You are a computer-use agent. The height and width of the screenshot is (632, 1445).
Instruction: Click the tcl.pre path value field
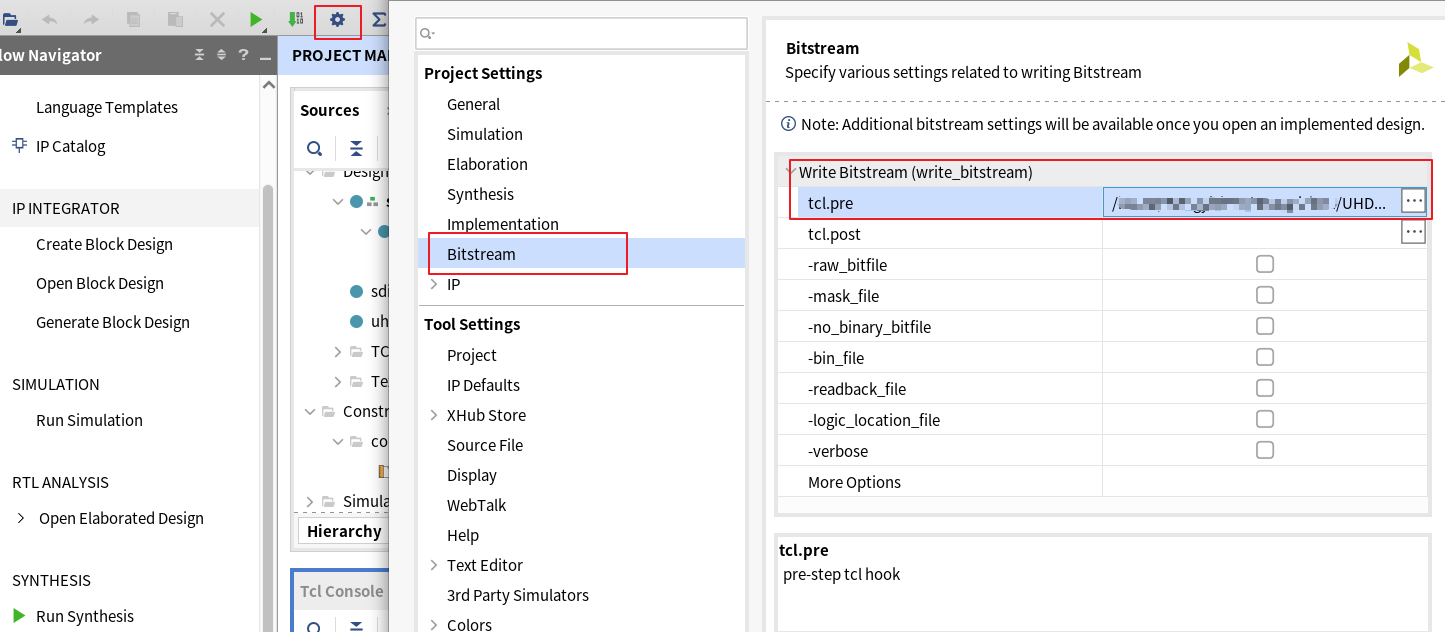pyautogui.click(x=1253, y=203)
